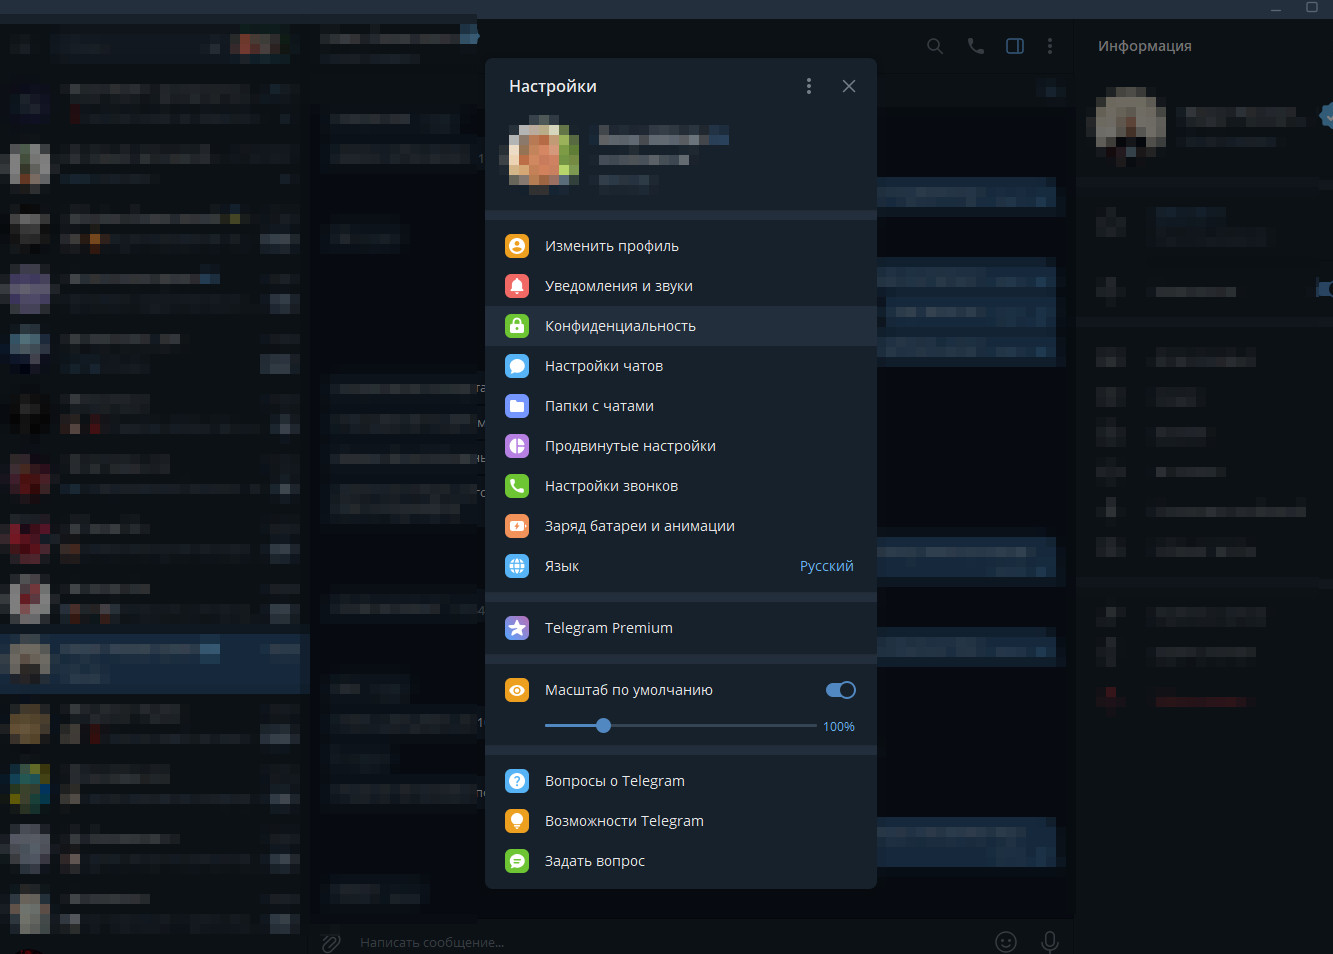Open Заряд батареи и анимации settings
Screen dimensions: 1333x954
pyautogui.click(x=639, y=526)
